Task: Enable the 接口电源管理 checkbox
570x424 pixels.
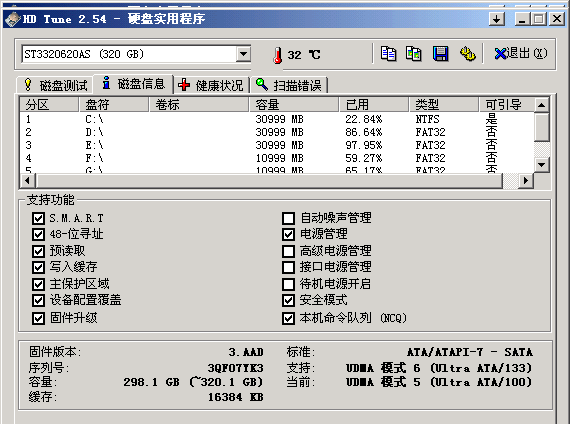Action: point(288,267)
